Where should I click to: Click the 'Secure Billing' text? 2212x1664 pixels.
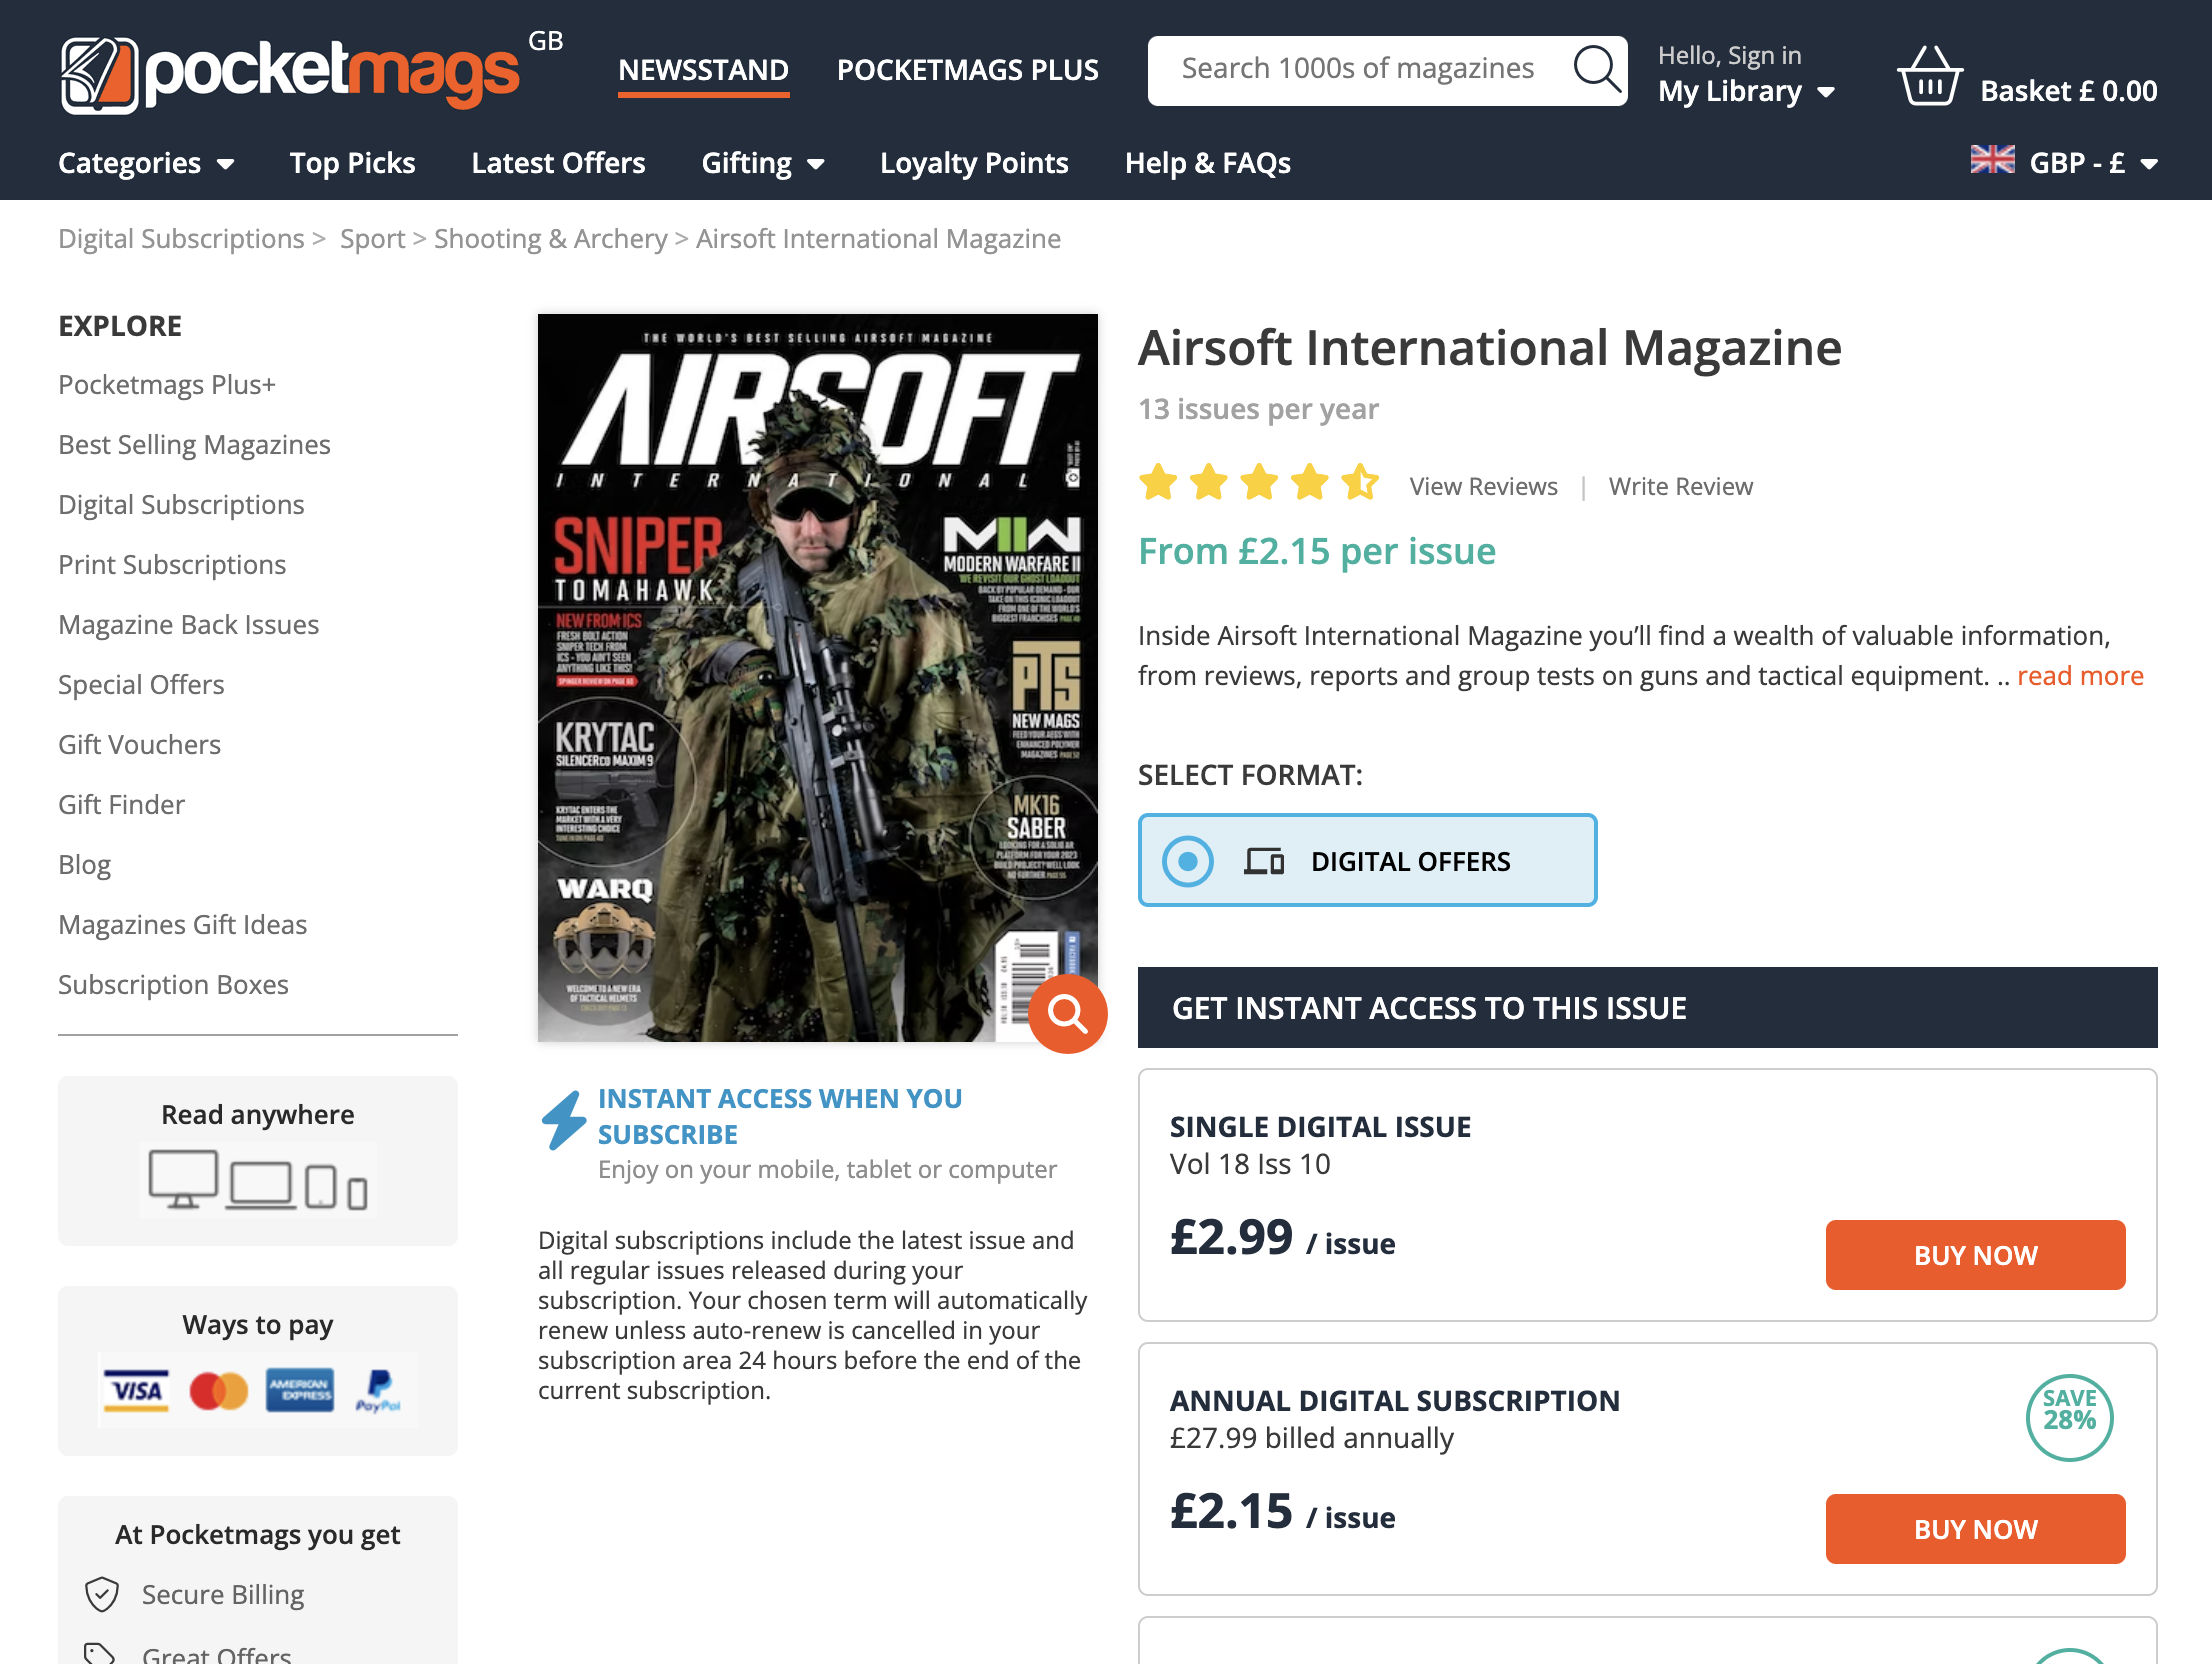point(222,1594)
